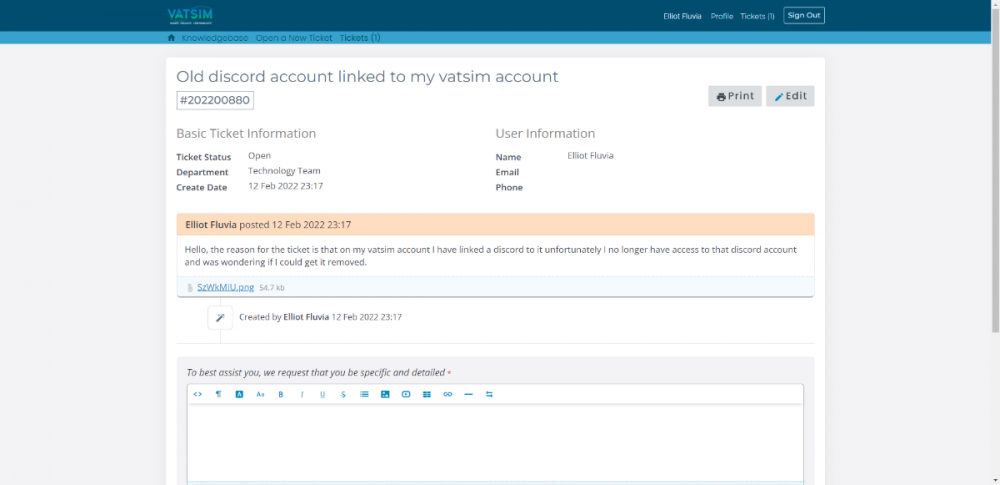Insert an image using editor toolbar
The image size is (1000, 485).
[385, 394]
